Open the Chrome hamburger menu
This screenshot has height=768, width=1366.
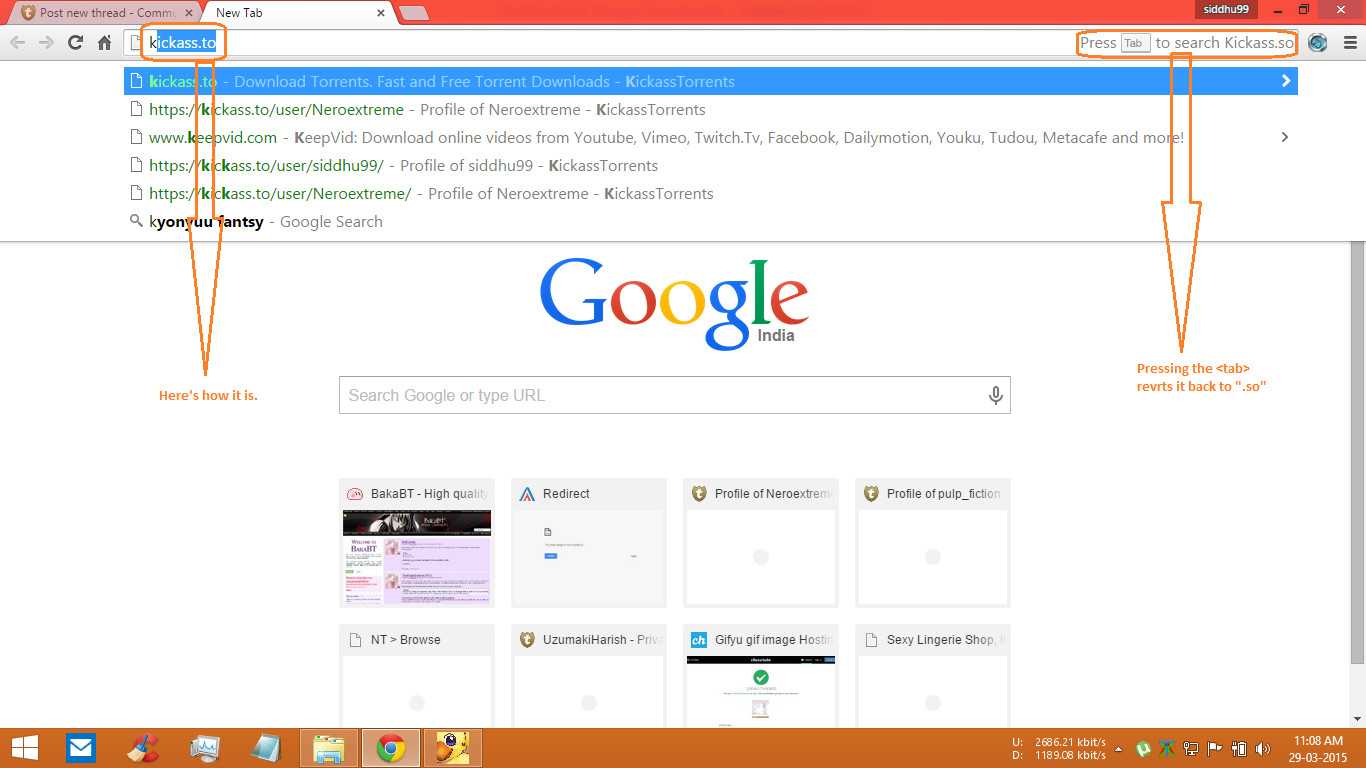click(x=1350, y=43)
